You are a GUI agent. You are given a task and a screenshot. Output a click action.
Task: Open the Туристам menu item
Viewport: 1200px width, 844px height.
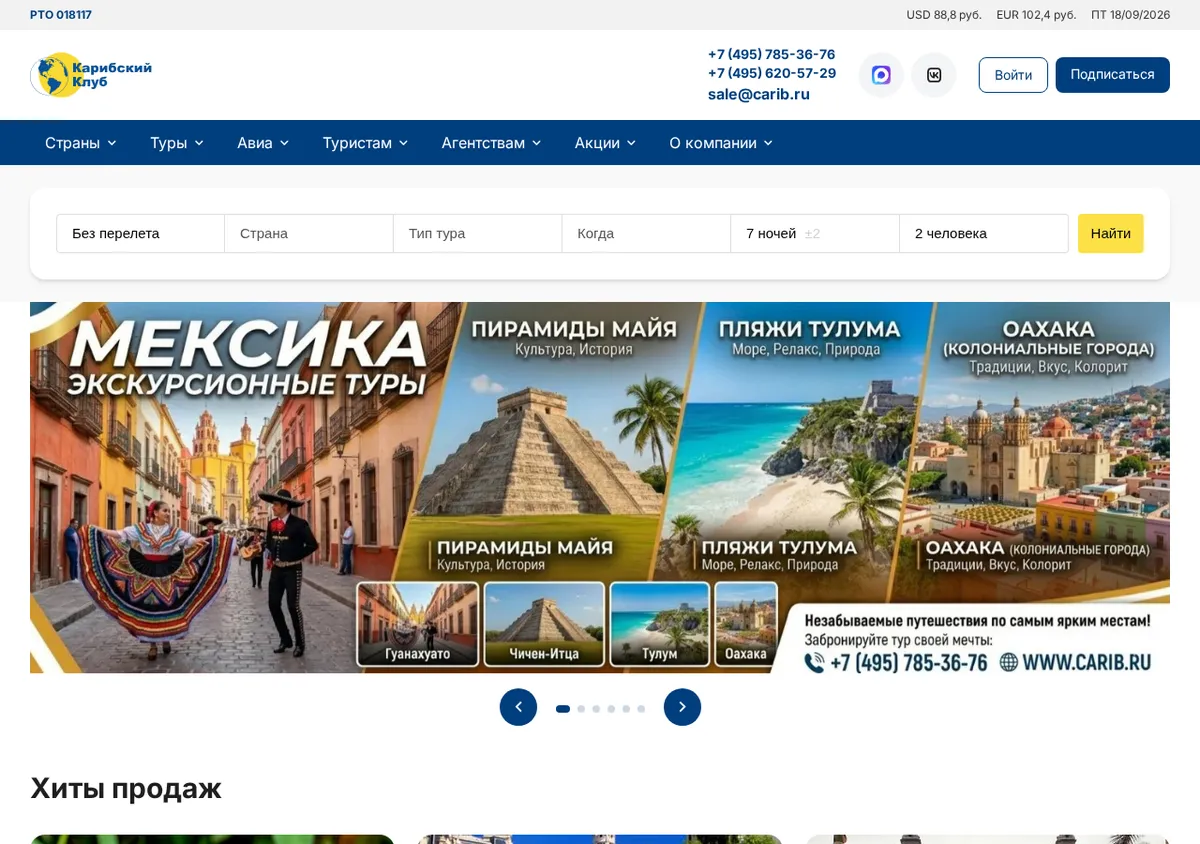(365, 143)
